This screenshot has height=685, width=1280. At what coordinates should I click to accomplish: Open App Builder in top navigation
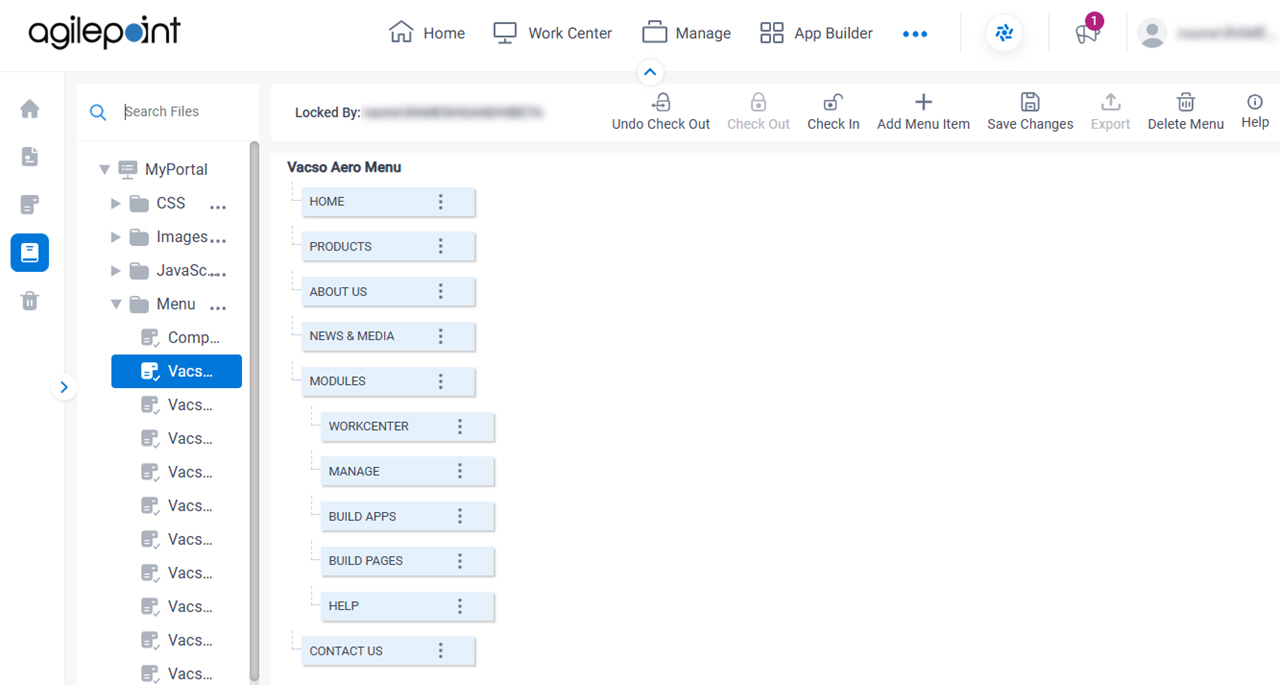816,33
